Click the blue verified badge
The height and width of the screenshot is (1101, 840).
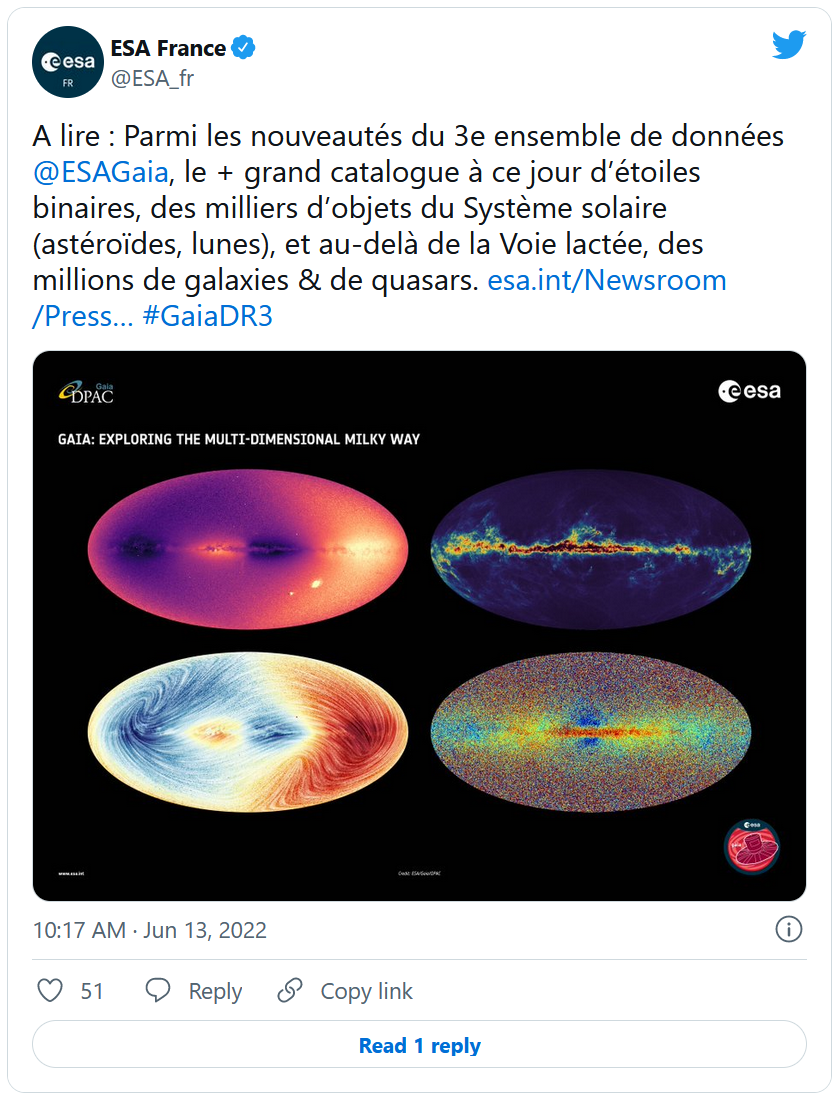click(x=244, y=48)
